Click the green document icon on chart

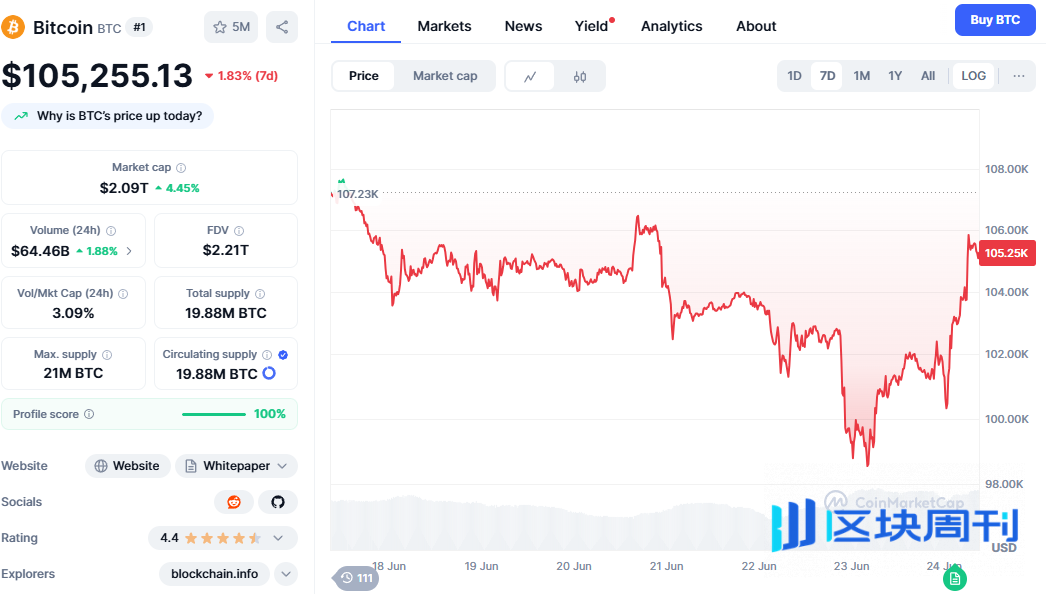[x=955, y=578]
